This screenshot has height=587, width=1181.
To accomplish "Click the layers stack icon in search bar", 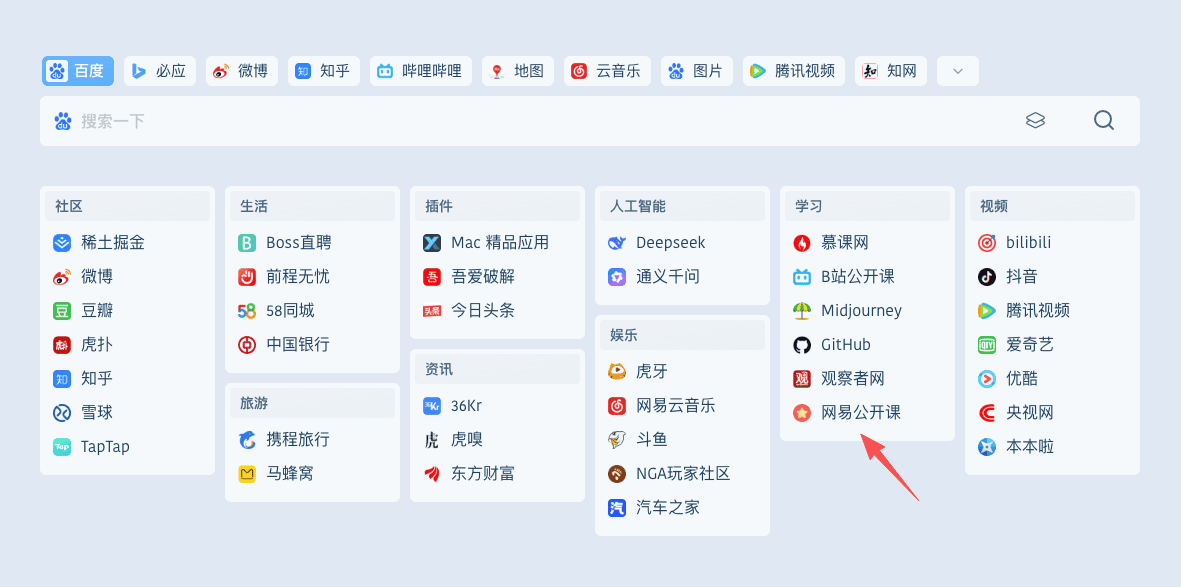I will click(1035, 121).
